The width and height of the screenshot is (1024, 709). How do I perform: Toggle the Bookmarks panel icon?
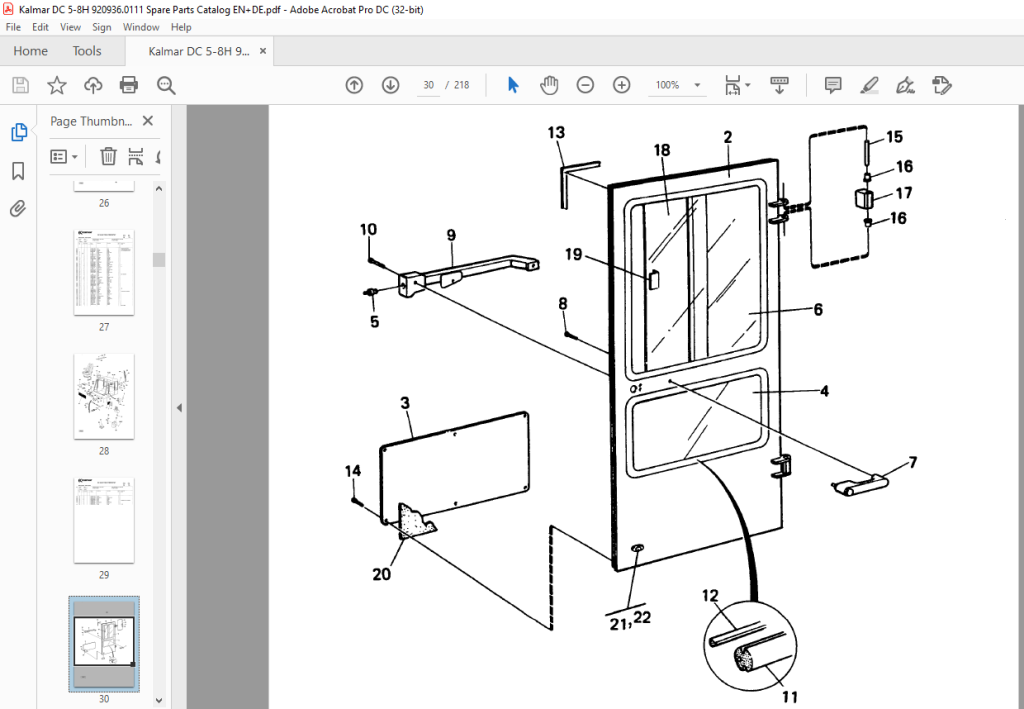click(18, 171)
